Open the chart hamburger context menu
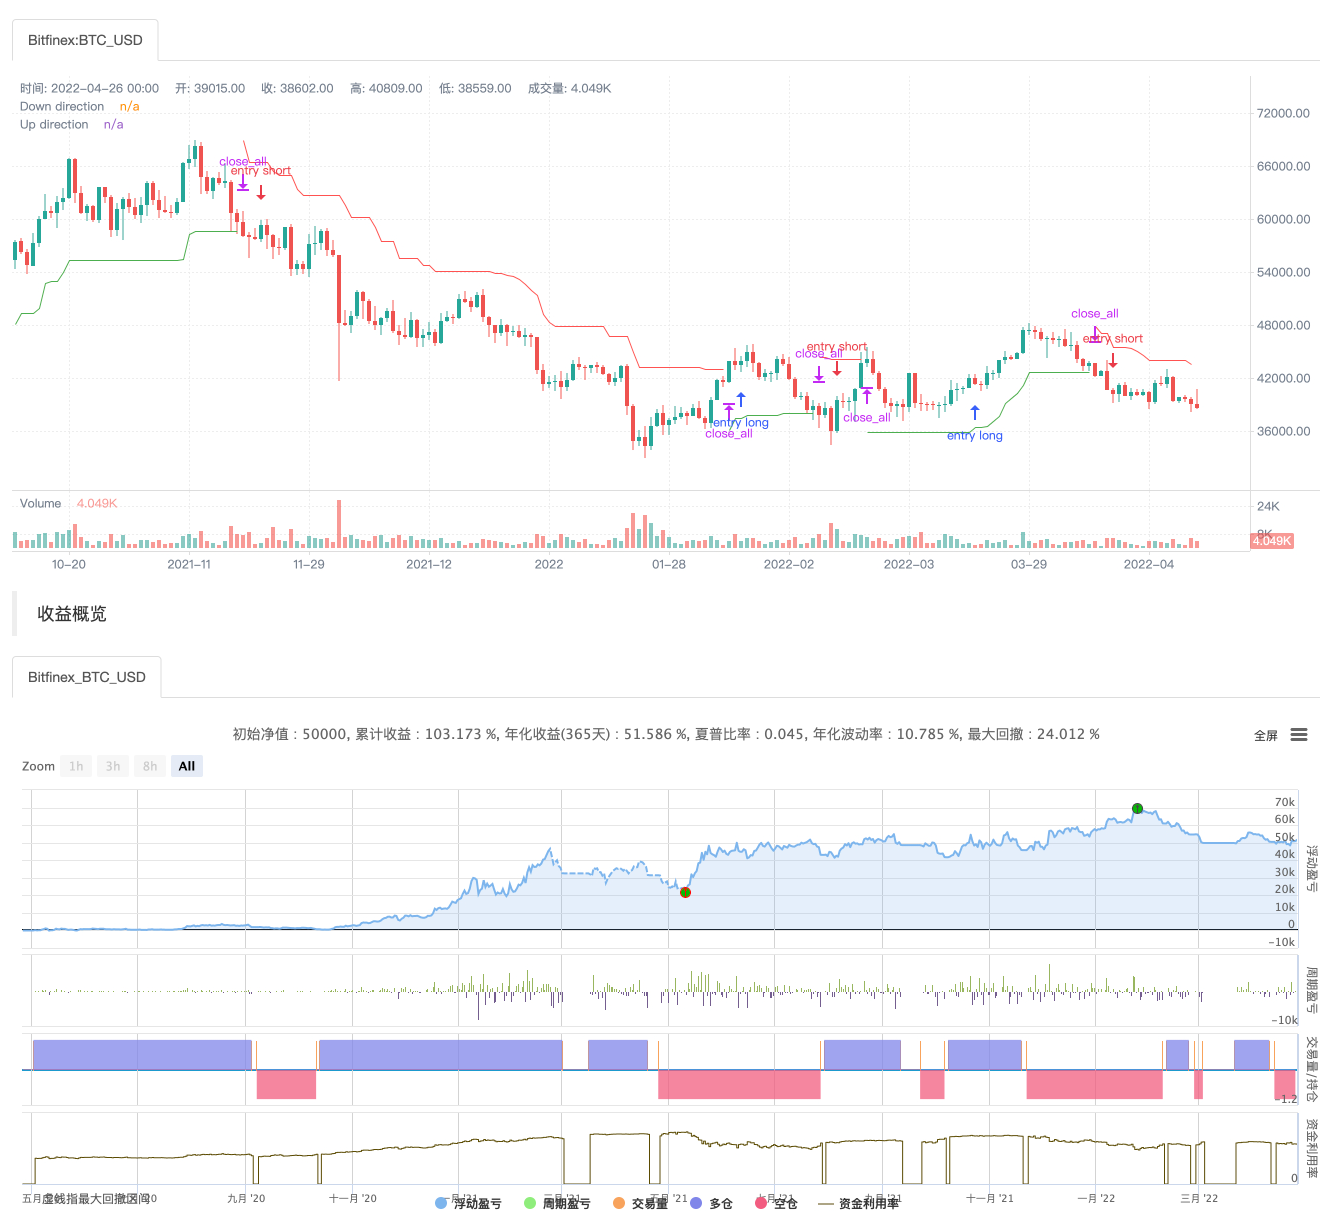 (1298, 735)
